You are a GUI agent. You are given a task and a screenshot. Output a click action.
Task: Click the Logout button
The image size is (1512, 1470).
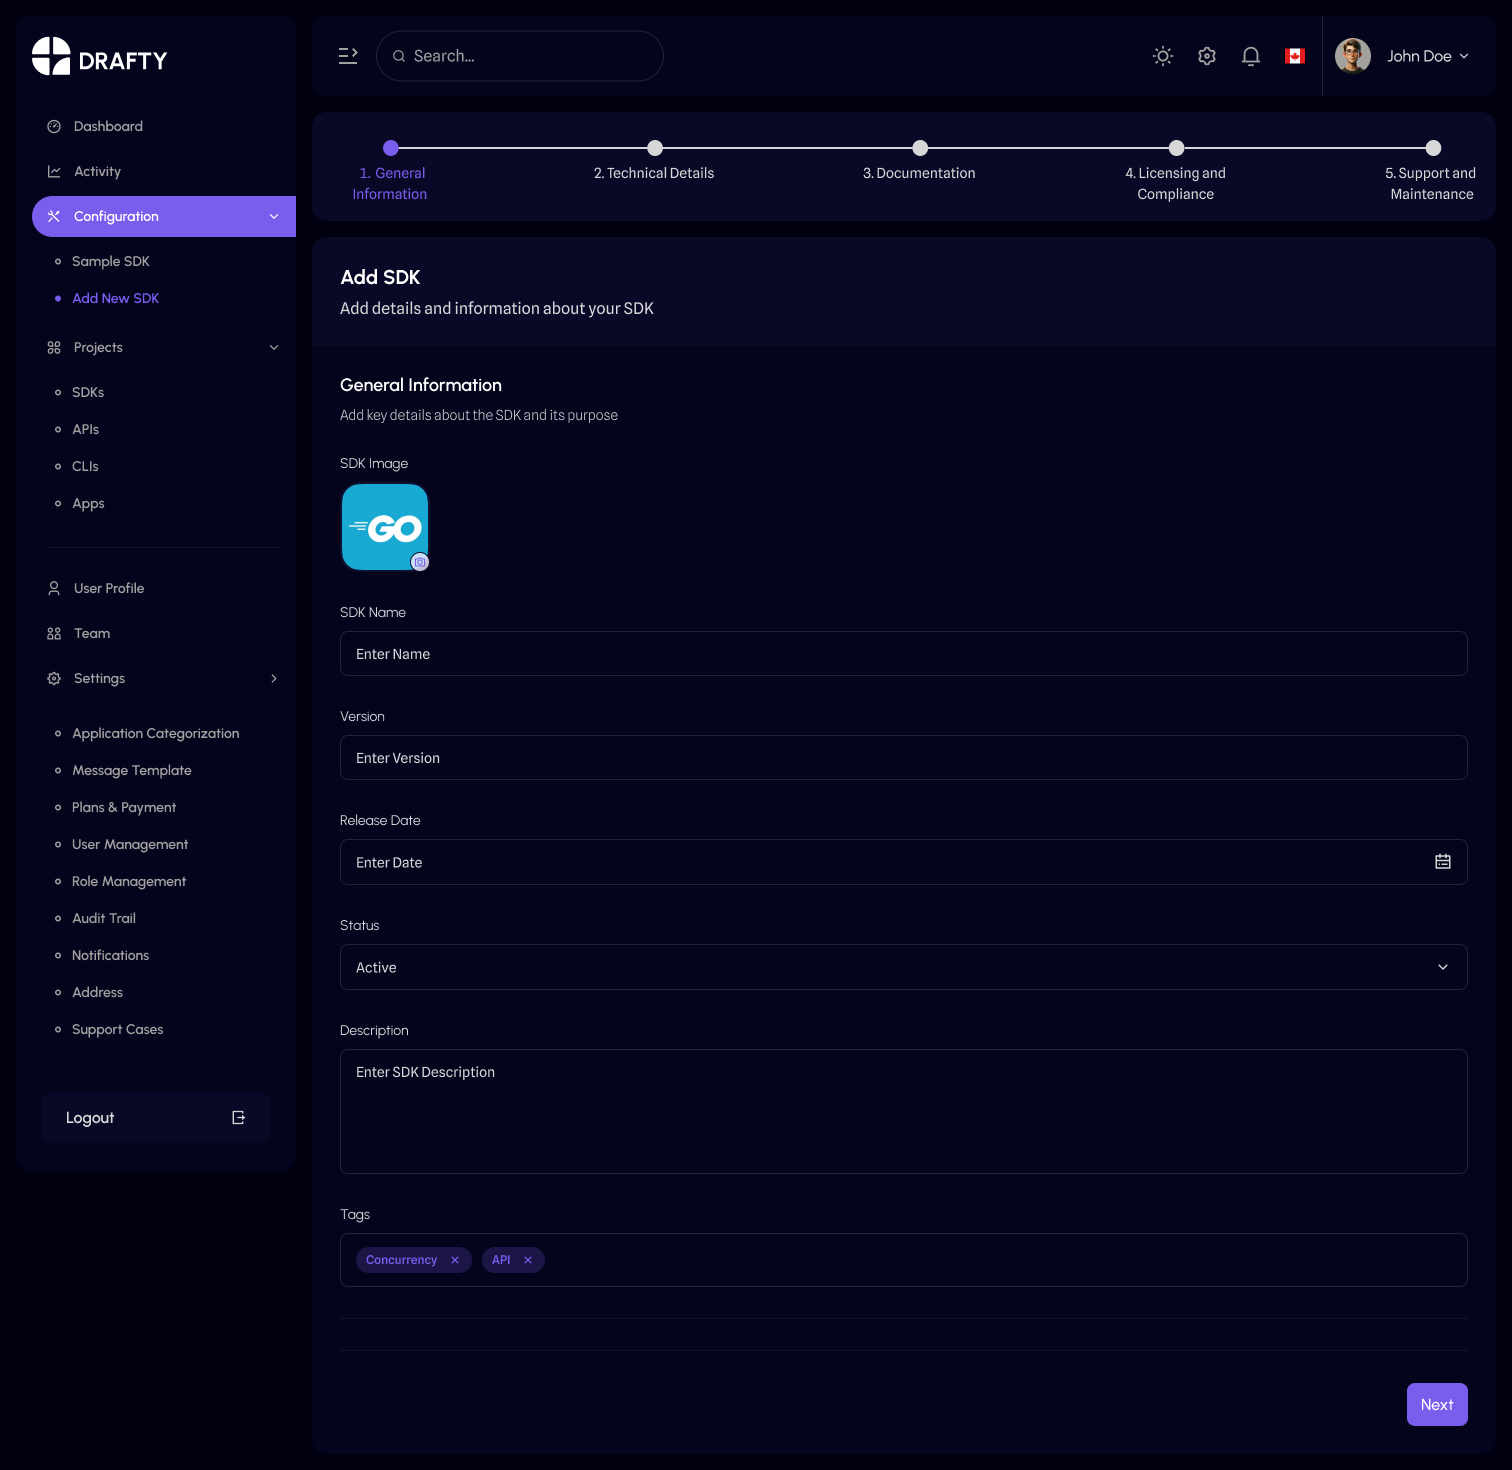click(x=156, y=1118)
